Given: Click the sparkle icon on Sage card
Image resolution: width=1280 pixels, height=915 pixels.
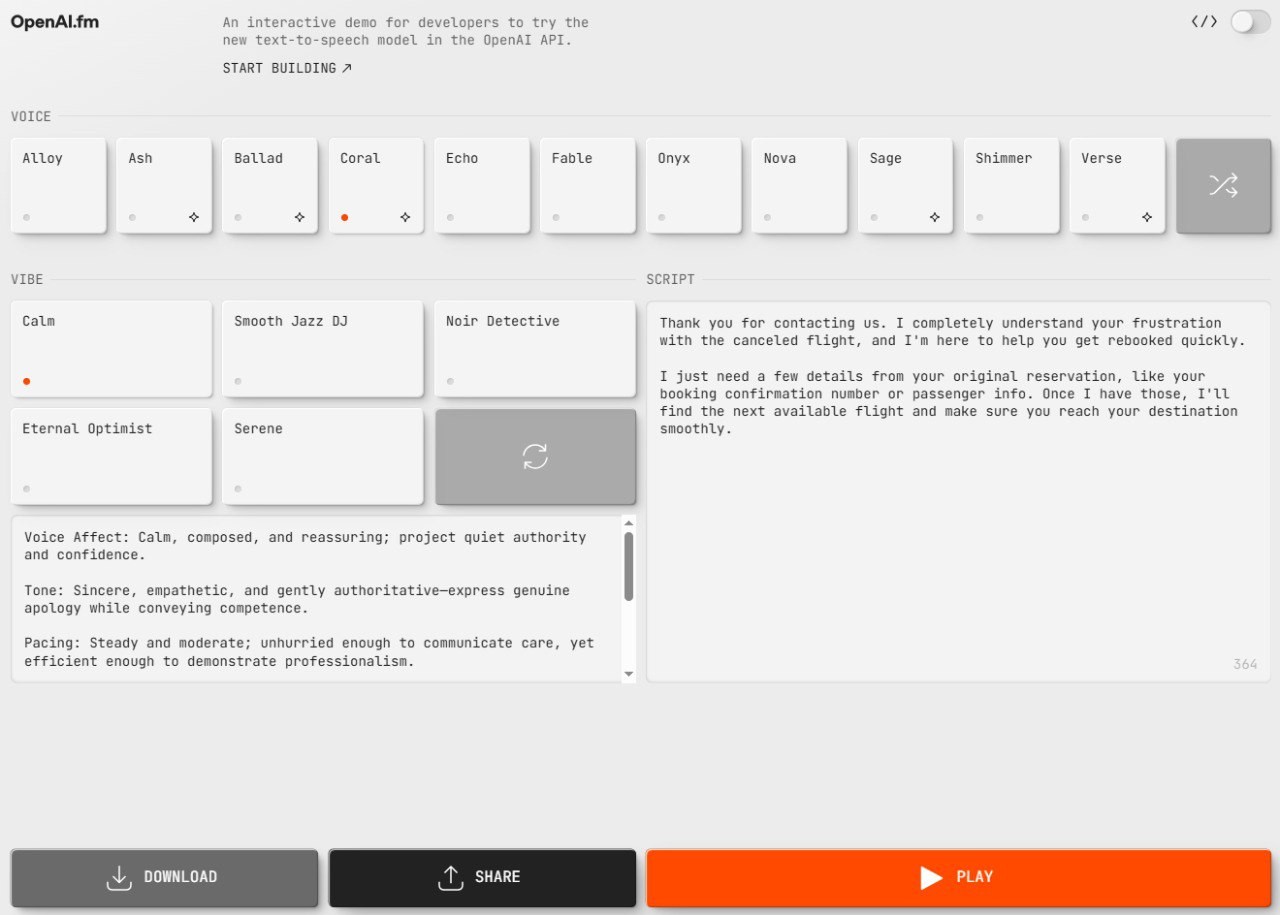Looking at the screenshot, I should 935,217.
